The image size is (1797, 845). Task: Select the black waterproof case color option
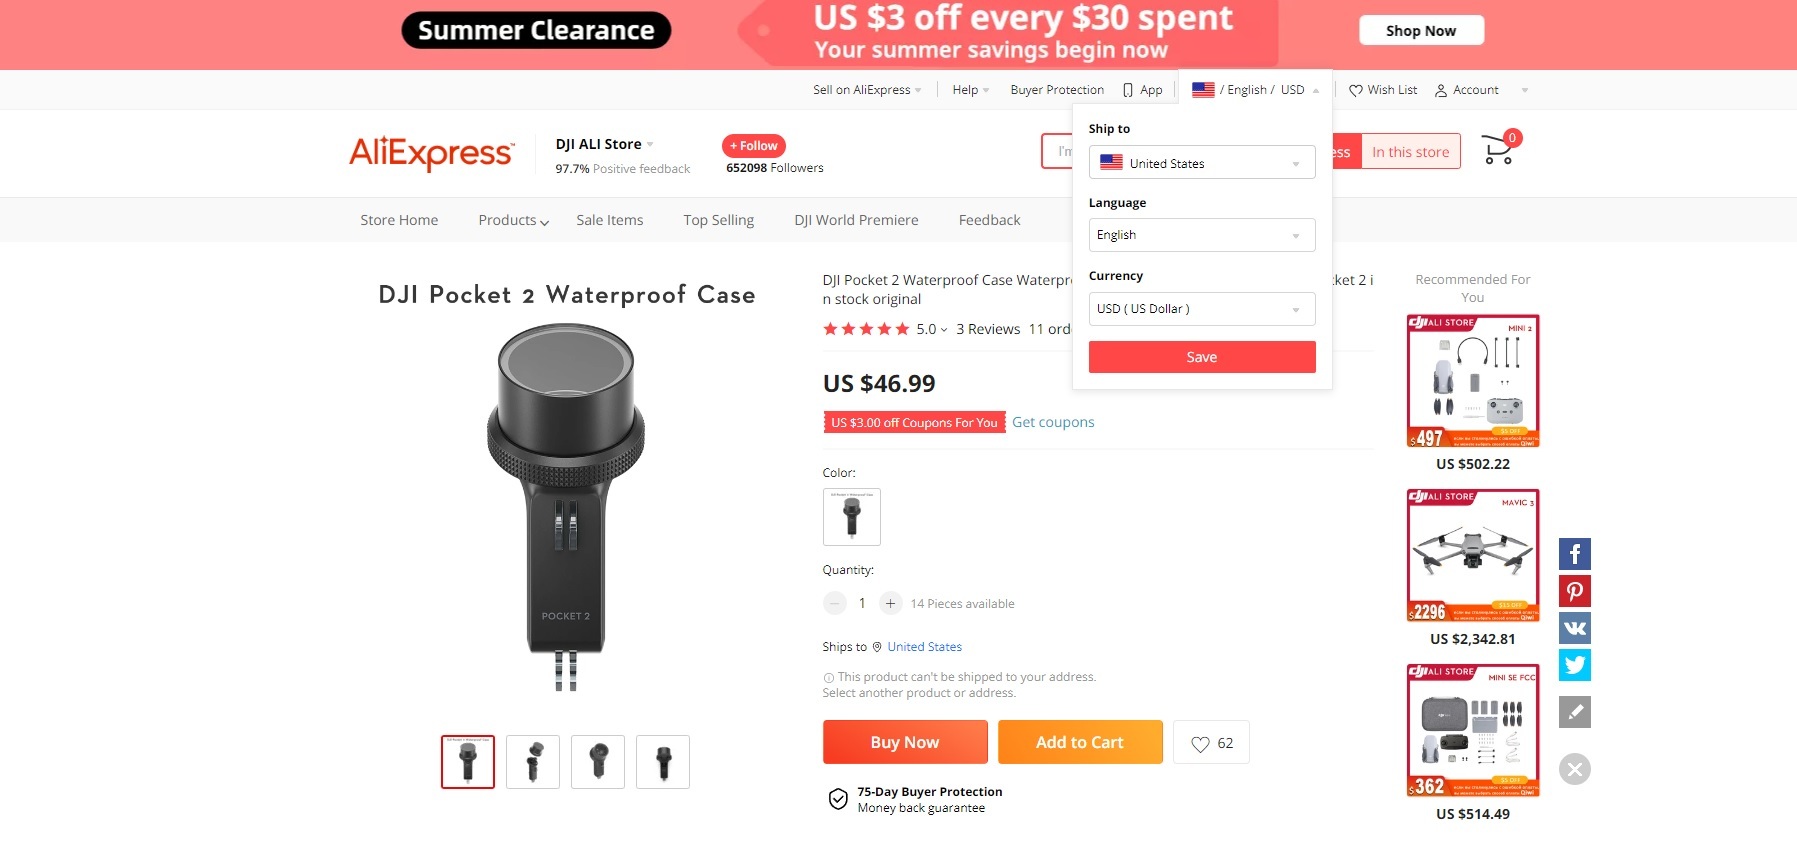[852, 516]
